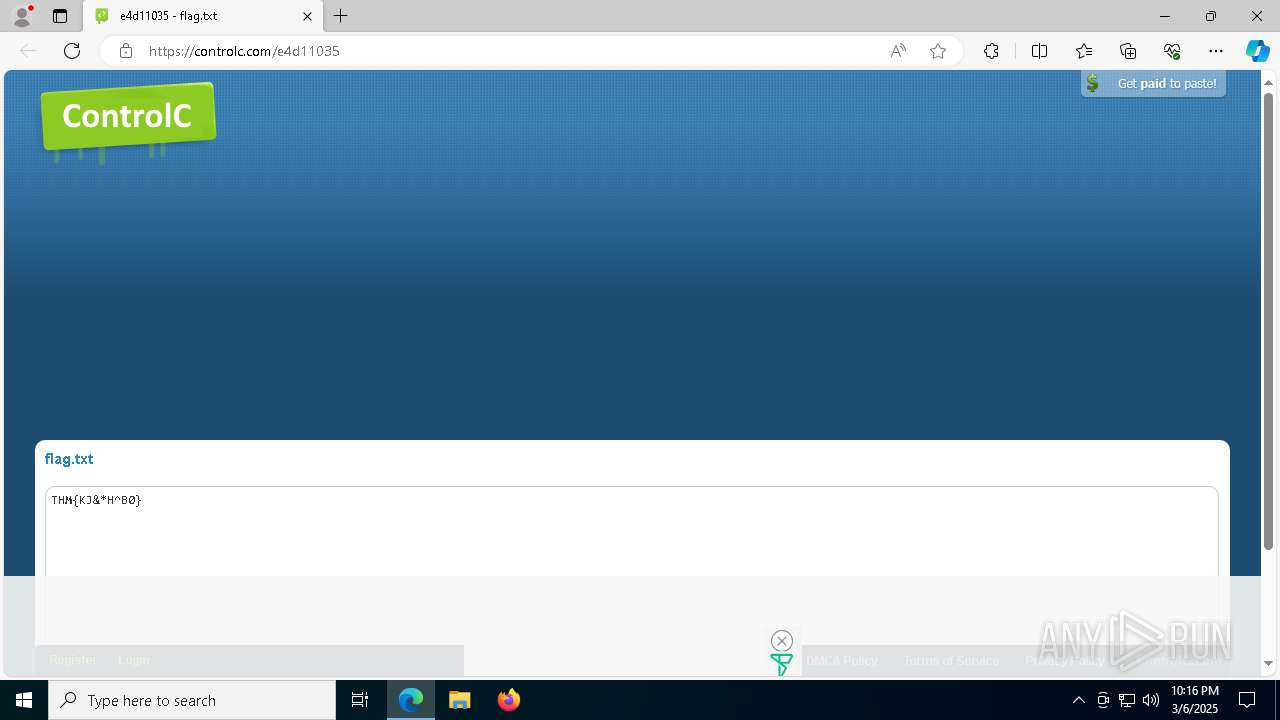Open Microsoft Edge from taskbar
Screen dimensions: 1280x720
click(411, 700)
